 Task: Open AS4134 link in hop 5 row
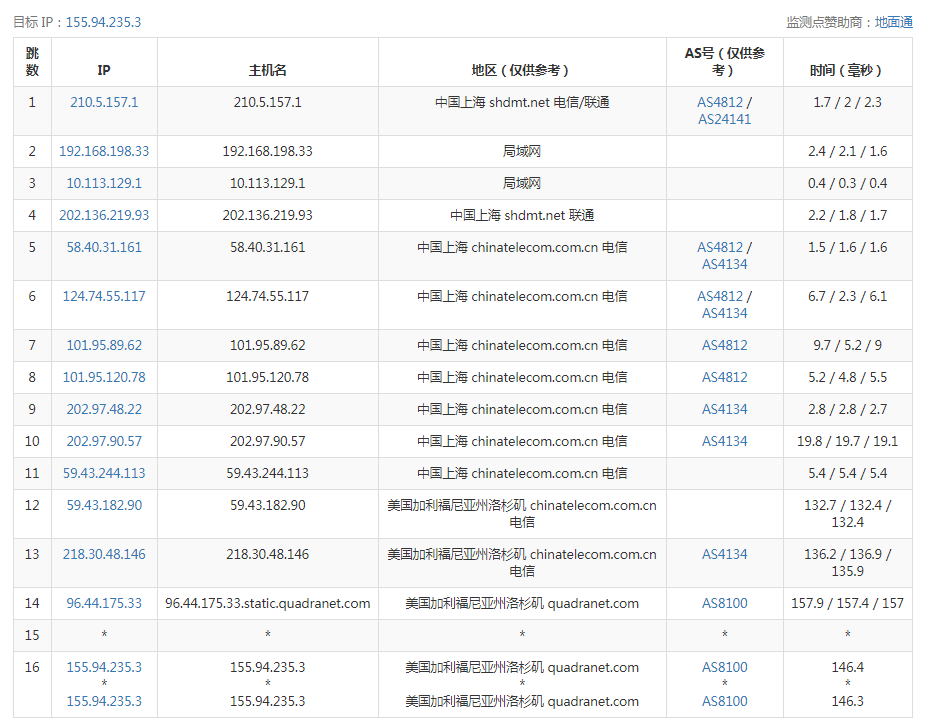724,264
